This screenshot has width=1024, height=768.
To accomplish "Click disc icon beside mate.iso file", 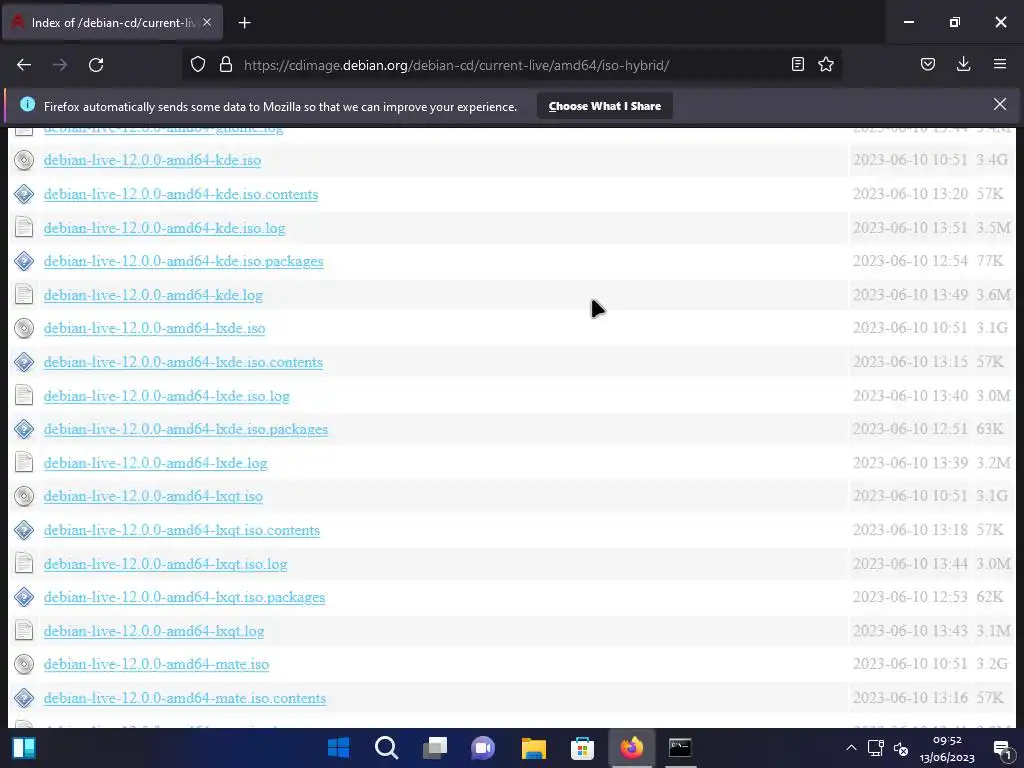I will click(24, 664).
